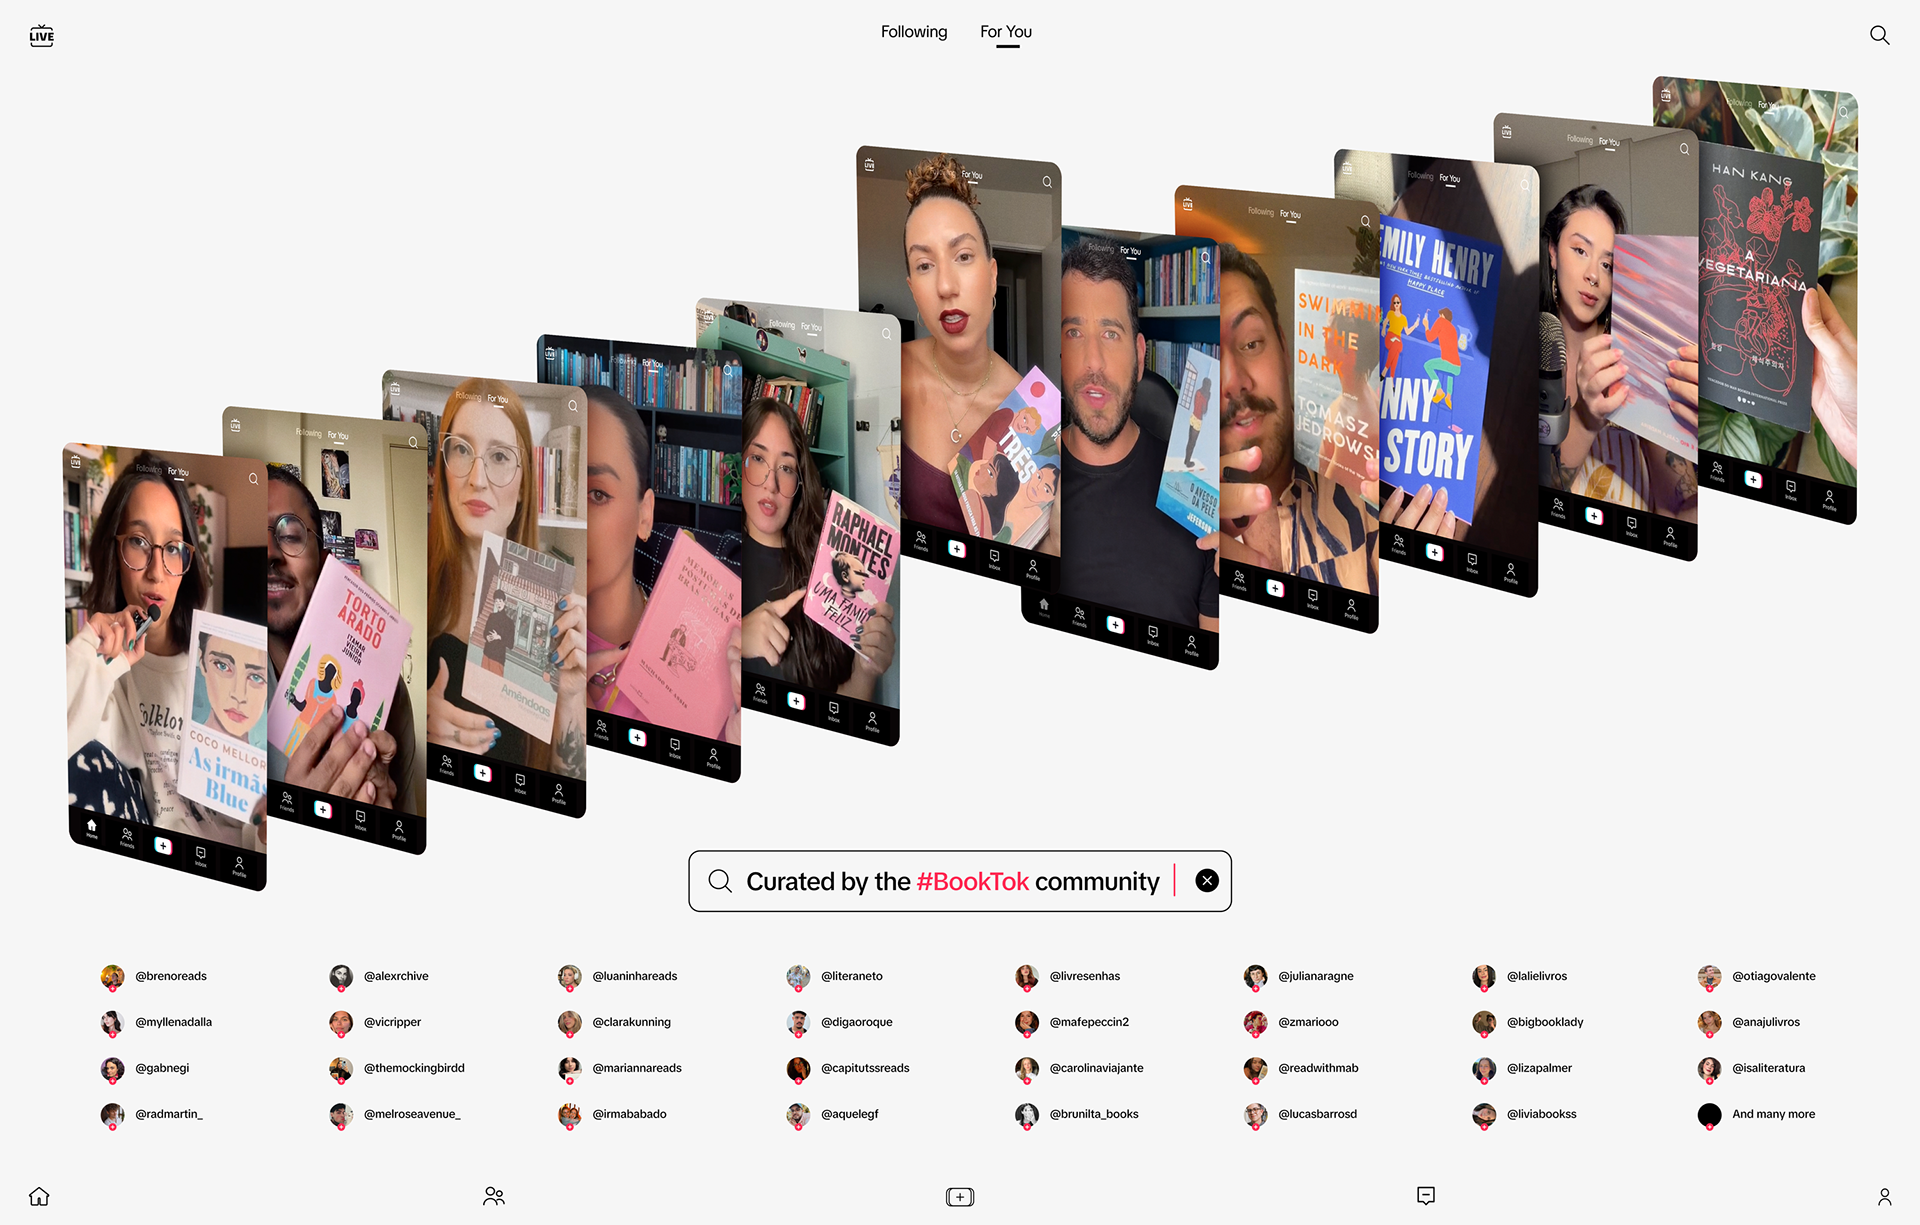Open @melroseavenue_ profile link

(412, 1114)
